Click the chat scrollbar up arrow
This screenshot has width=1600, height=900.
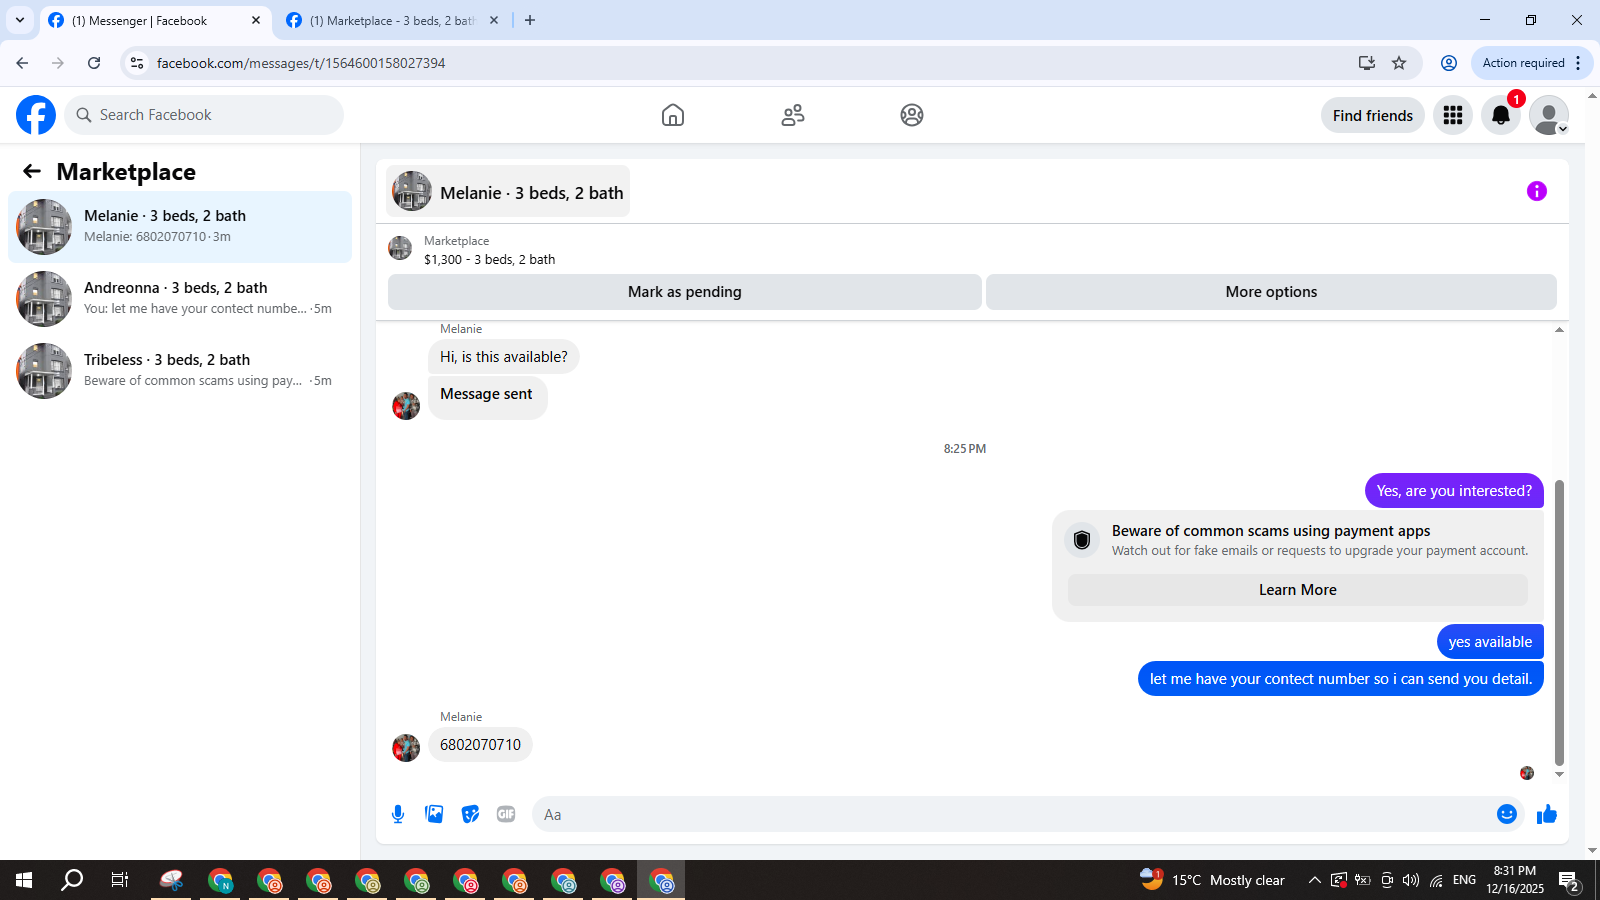(1559, 330)
